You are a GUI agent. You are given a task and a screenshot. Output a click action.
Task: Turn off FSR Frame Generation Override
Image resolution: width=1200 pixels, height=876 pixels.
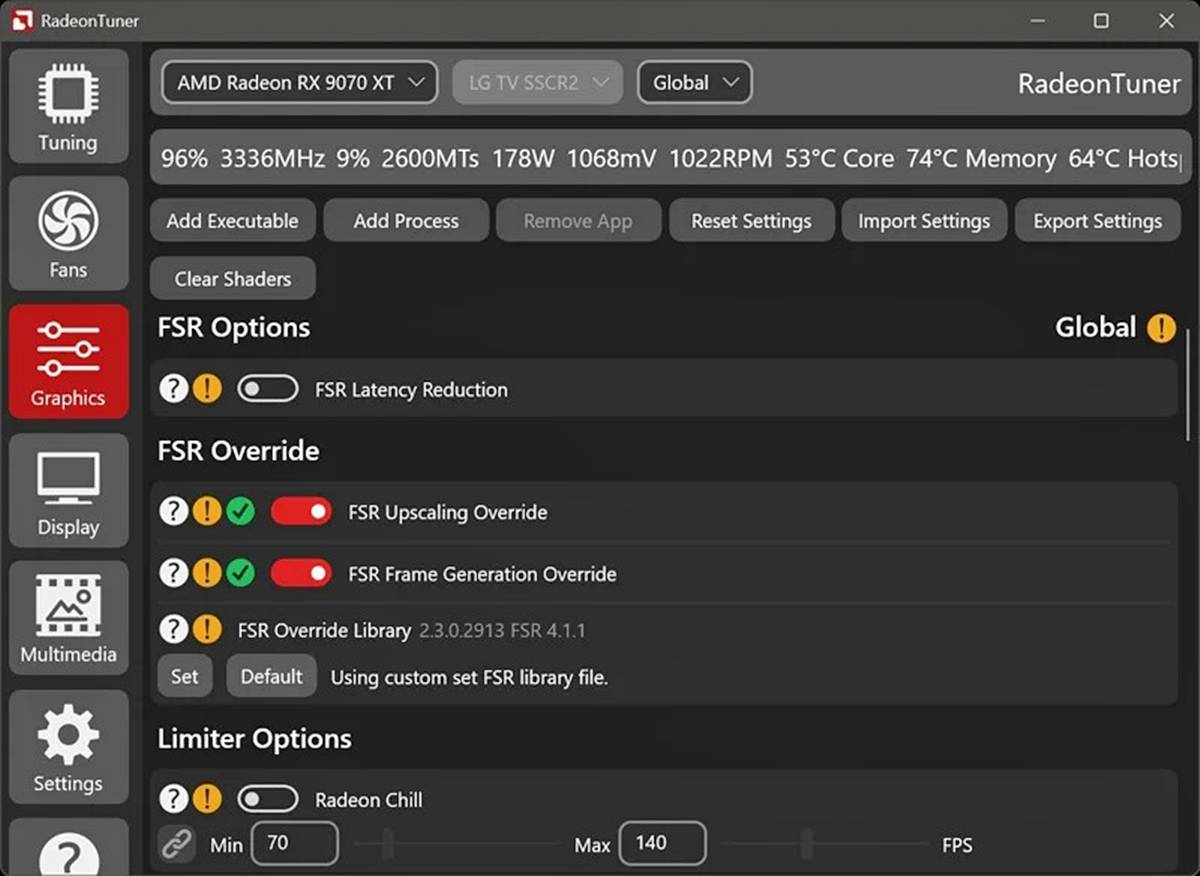pos(301,573)
